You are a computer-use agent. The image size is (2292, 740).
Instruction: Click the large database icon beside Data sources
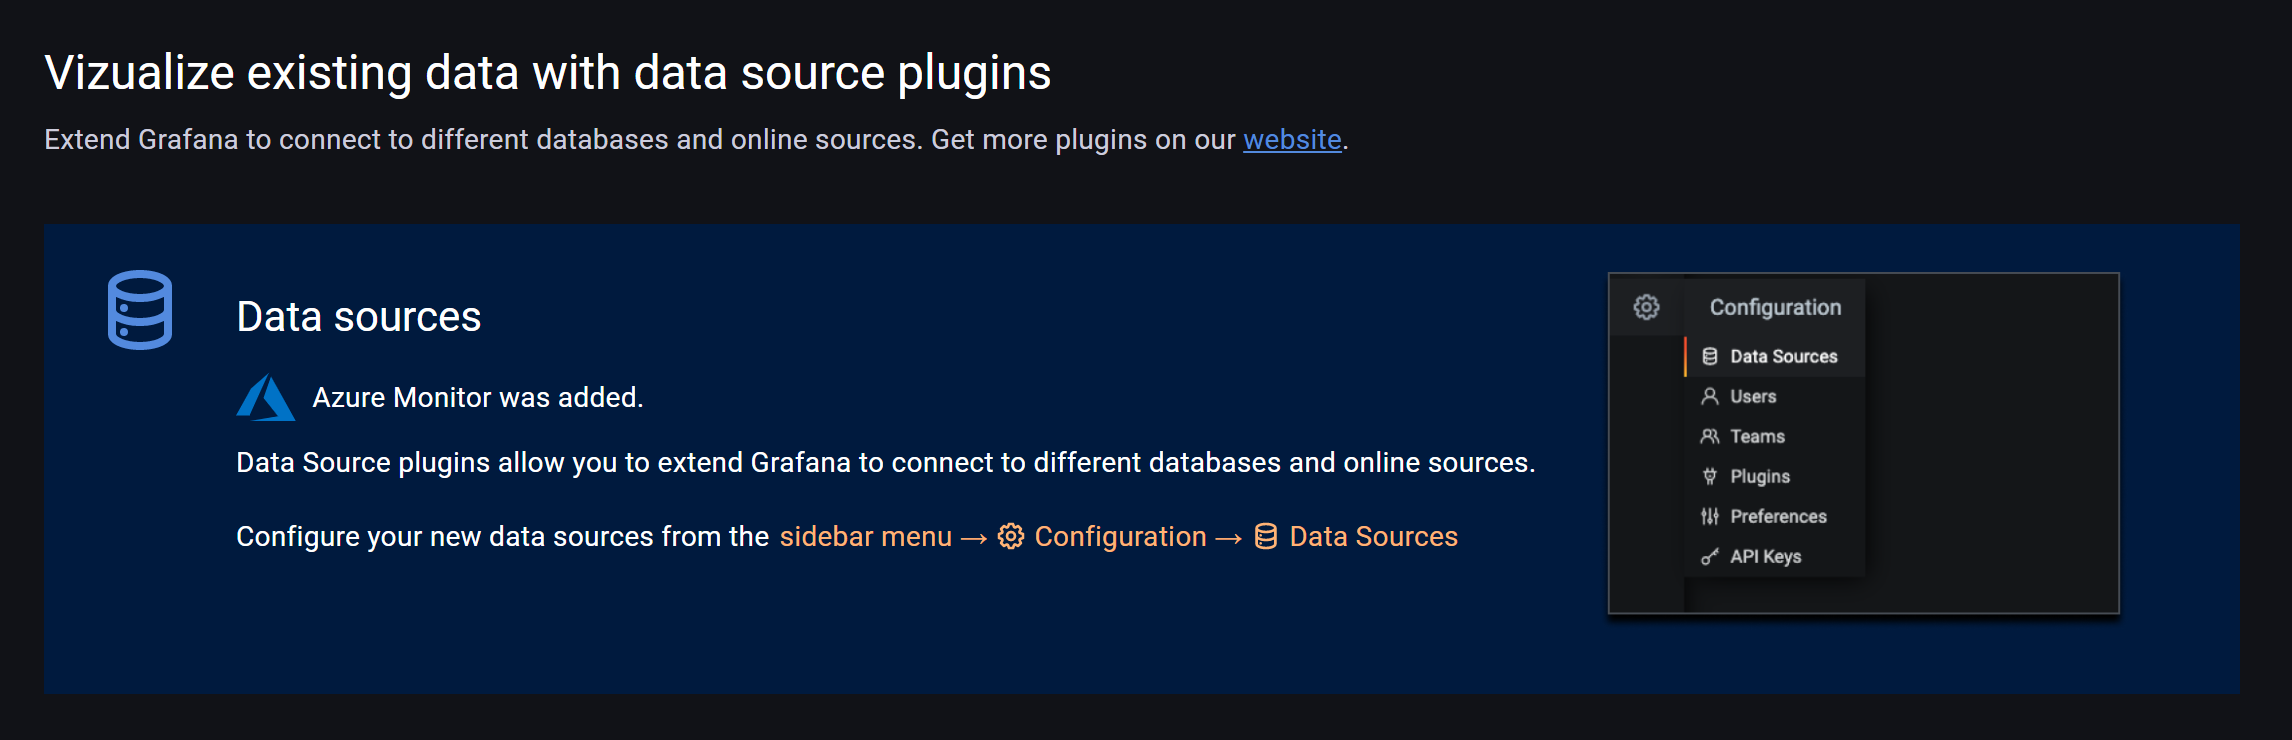[x=140, y=310]
